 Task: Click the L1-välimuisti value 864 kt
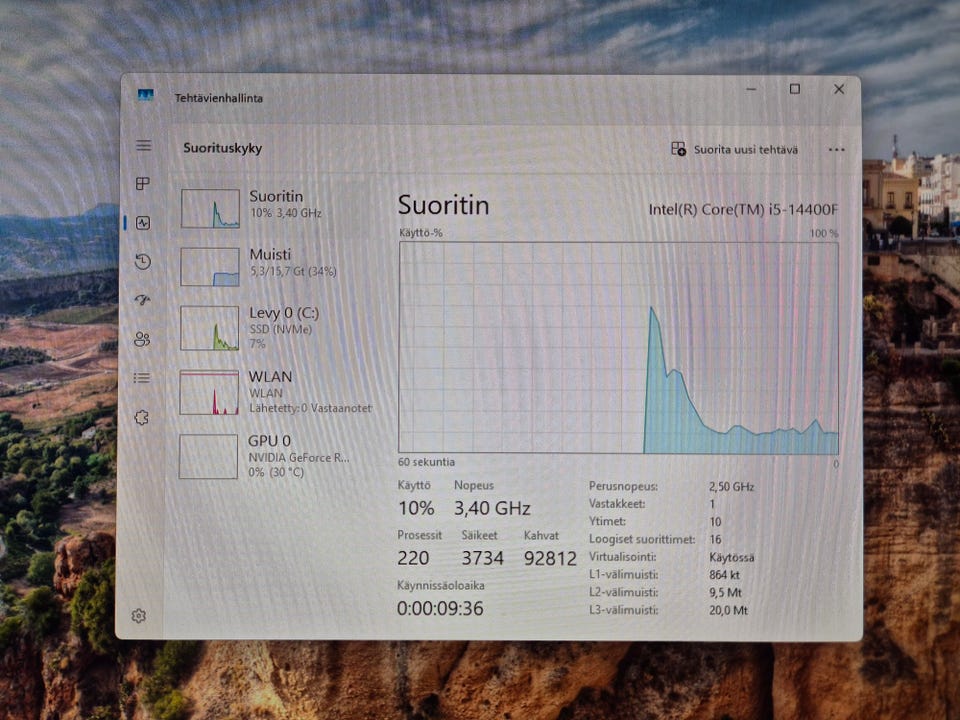coord(724,575)
